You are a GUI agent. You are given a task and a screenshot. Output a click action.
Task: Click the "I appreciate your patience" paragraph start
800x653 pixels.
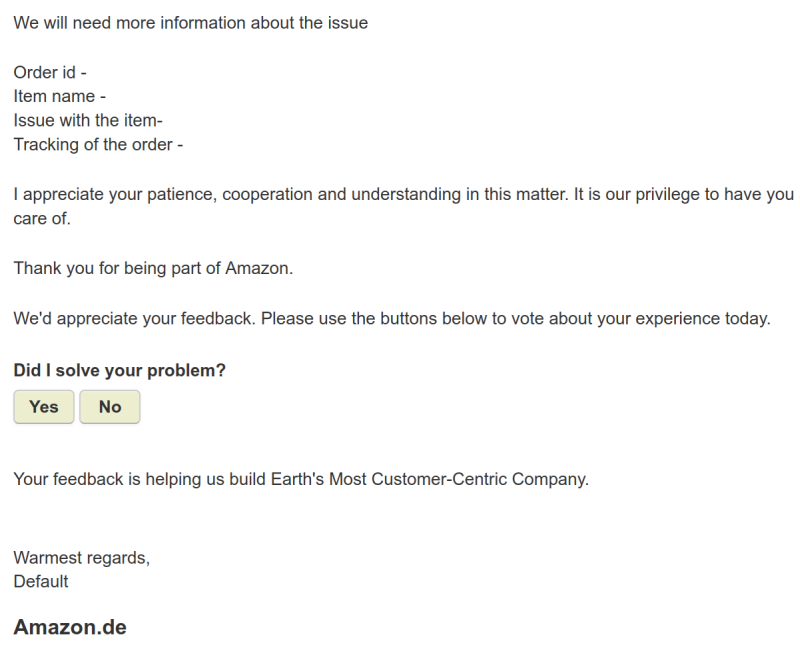tap(100, 195)
